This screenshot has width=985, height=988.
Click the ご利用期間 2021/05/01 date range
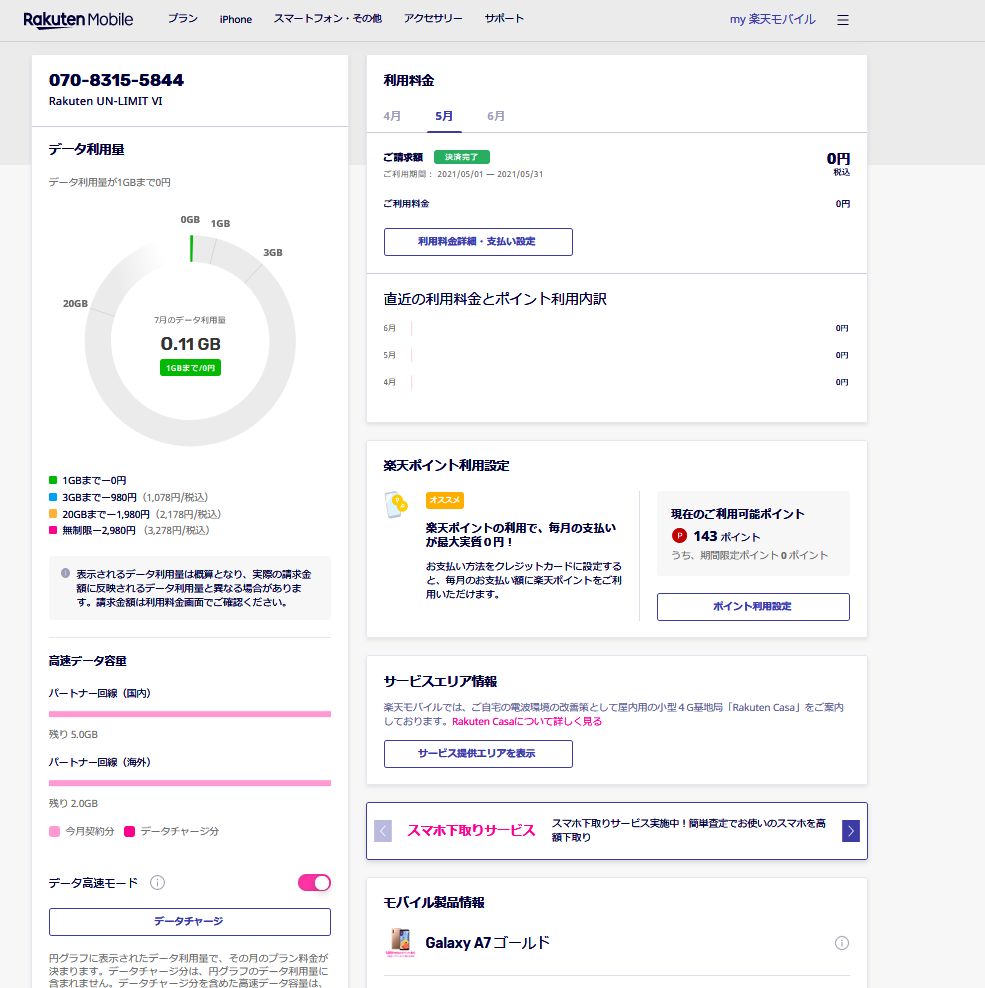click(463, 175)
